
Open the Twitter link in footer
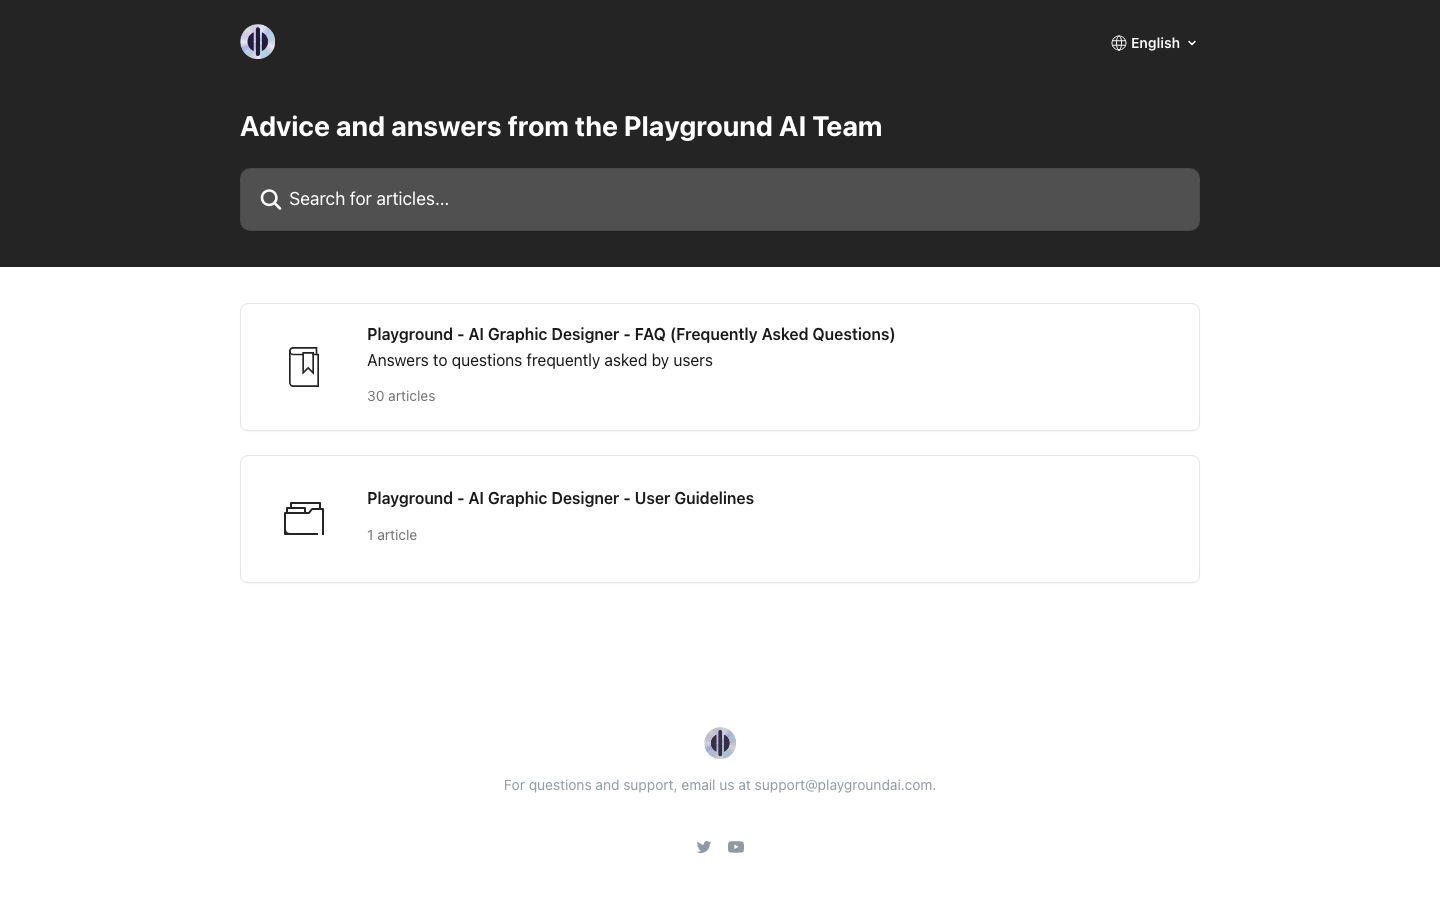click(704, 847)
